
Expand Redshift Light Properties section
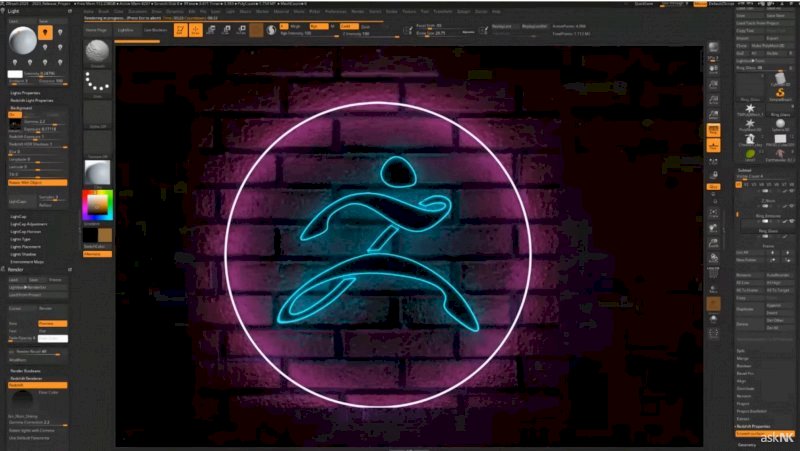[32, 101]
